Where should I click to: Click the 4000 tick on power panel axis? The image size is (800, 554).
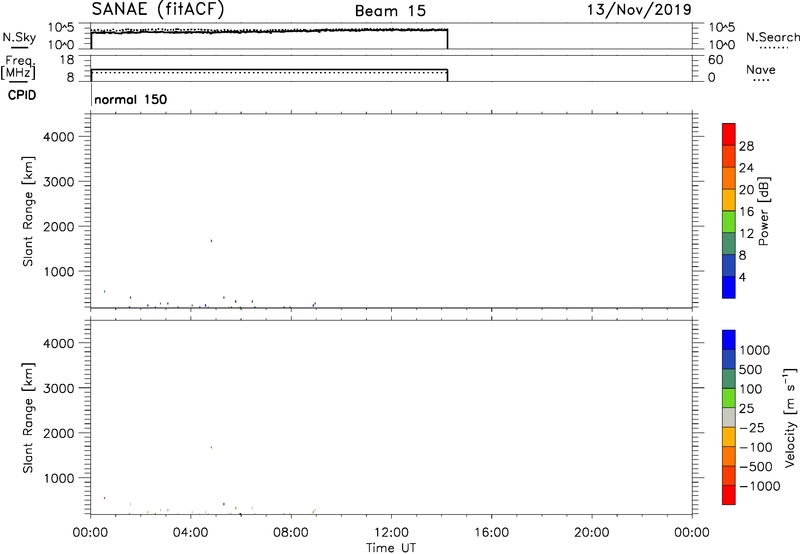click(x=59, y=137)
